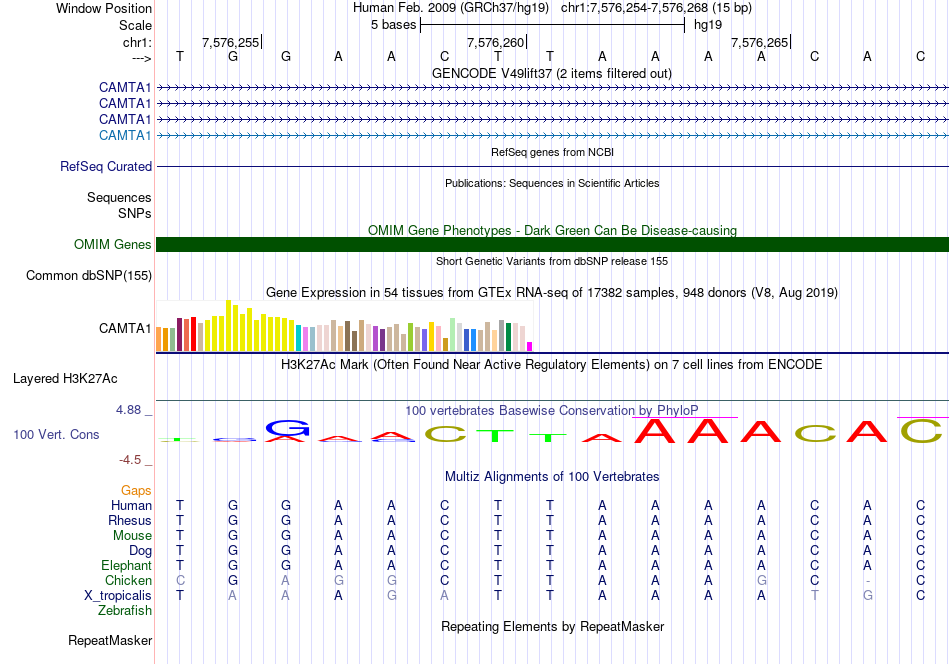Open the GTEx Gene Expression in 54 tissues title
Viewport: 950px width, 664px height.
552,293
